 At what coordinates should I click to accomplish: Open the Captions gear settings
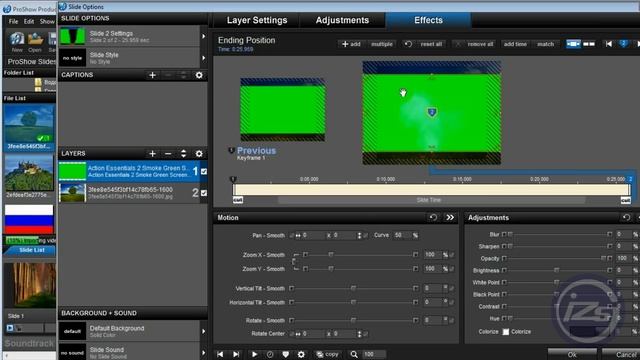pyautogui.click(x=199, y=75)
